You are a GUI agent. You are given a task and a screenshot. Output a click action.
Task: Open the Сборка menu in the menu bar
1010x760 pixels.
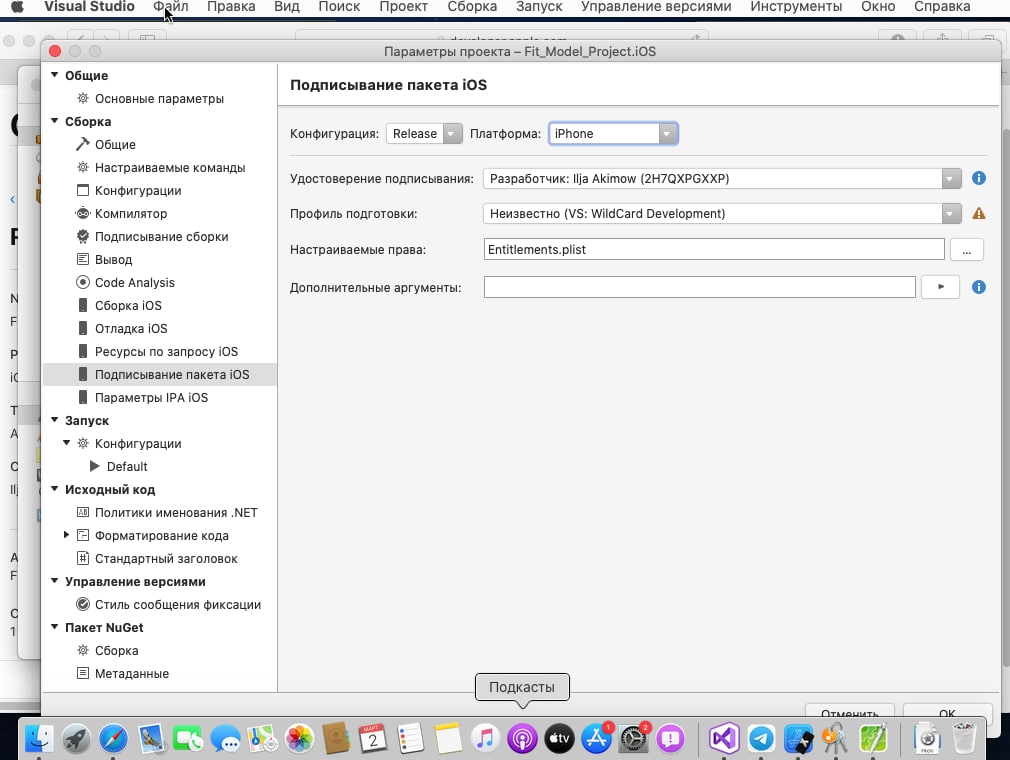point(472,6)
